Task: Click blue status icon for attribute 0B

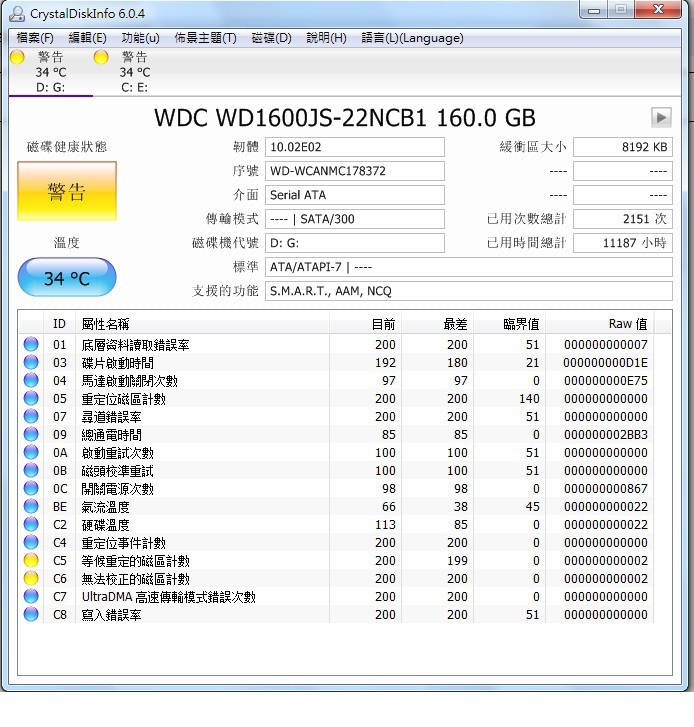Action: pos(31,470)
